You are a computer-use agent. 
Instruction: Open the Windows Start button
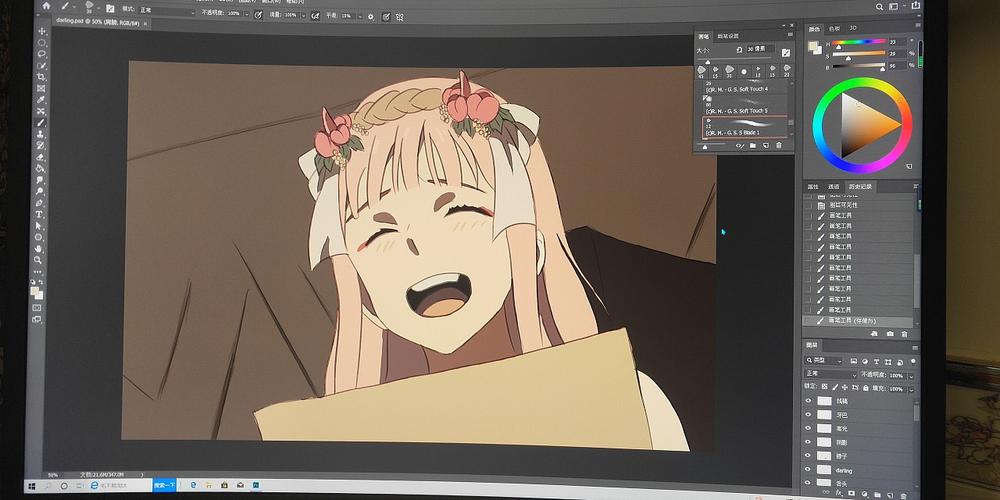point(30,486)
